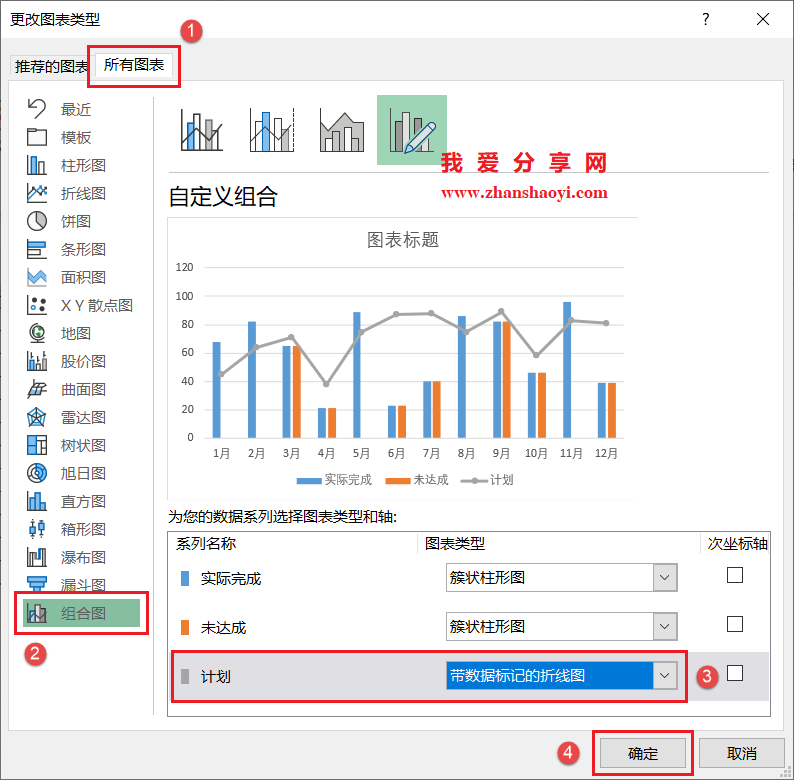Choose the 漏斗图 funnel chart icon
The image size is (794, 780).
click(x=36, y=584)
